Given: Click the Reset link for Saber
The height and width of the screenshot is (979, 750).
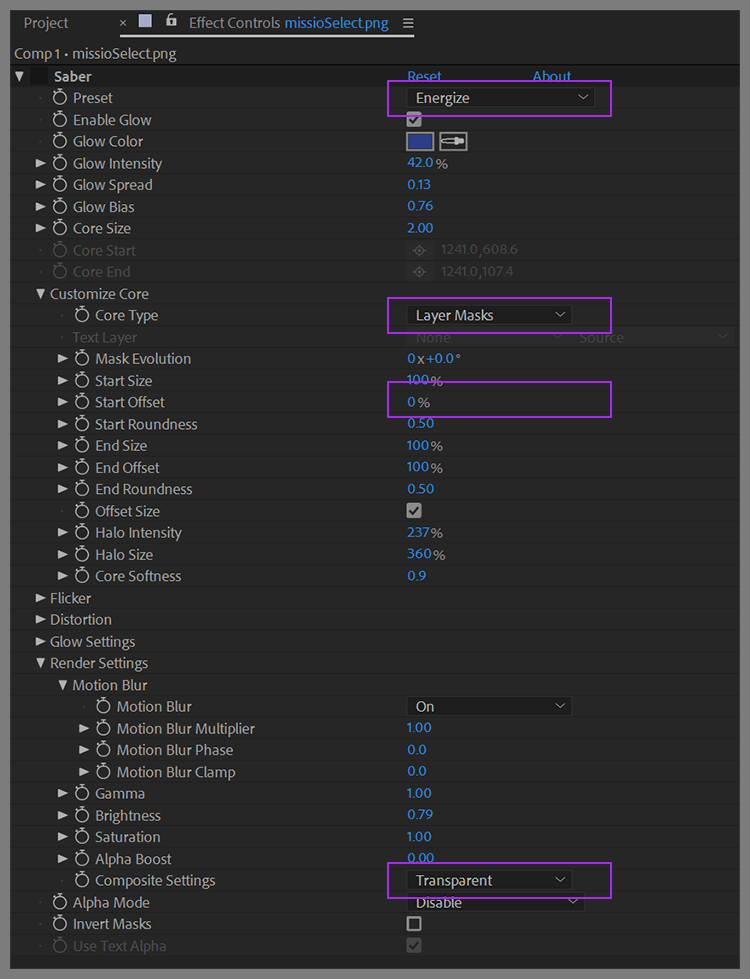Looking at the screenshot, I should point(424,76).
